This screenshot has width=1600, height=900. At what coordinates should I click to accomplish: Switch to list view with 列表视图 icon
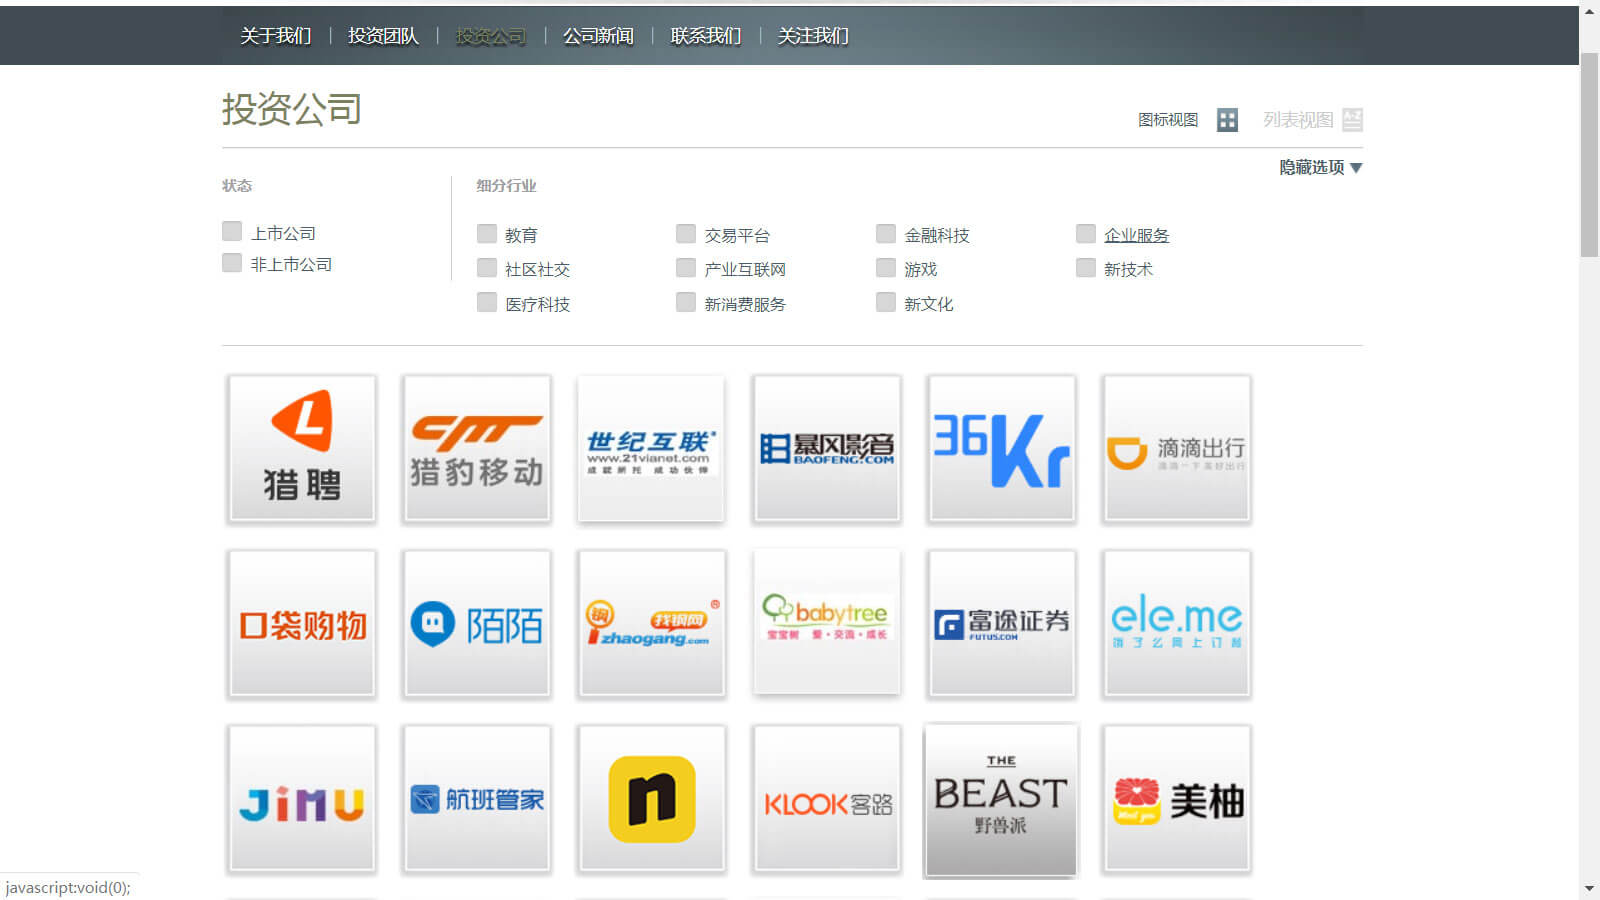pos(1352,120)
